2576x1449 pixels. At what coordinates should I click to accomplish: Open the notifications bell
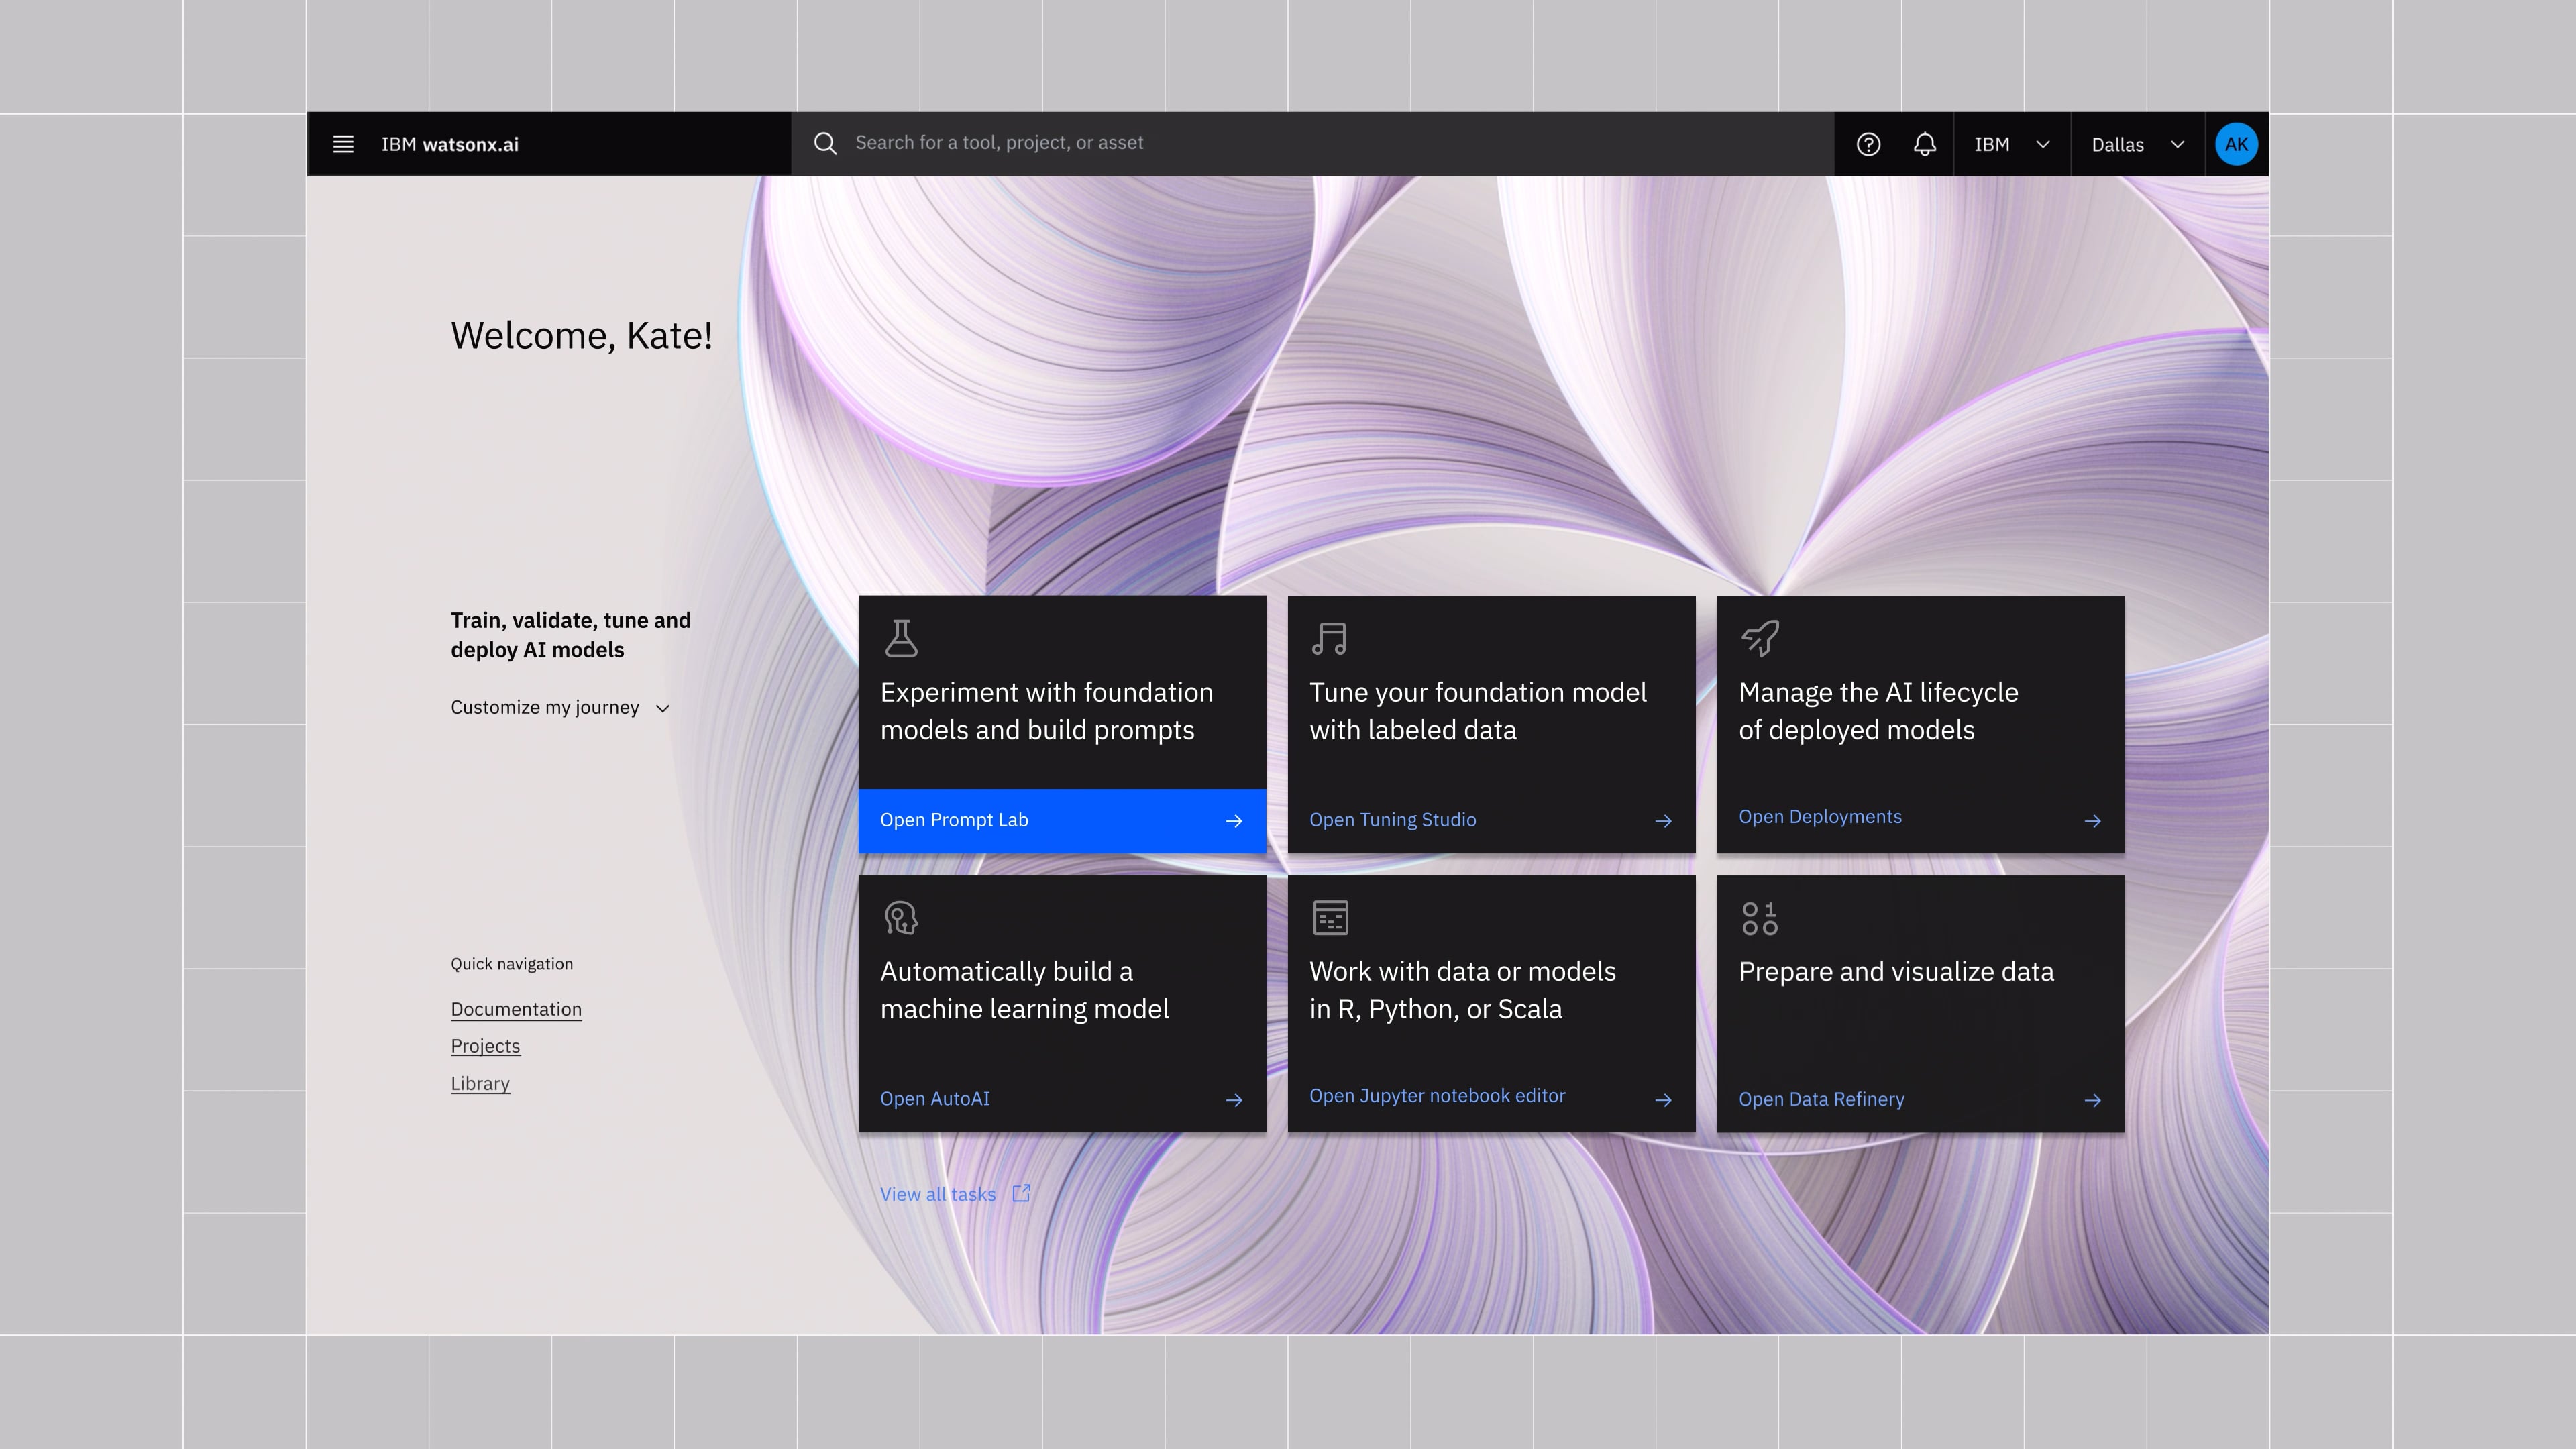coord(1925,144)
